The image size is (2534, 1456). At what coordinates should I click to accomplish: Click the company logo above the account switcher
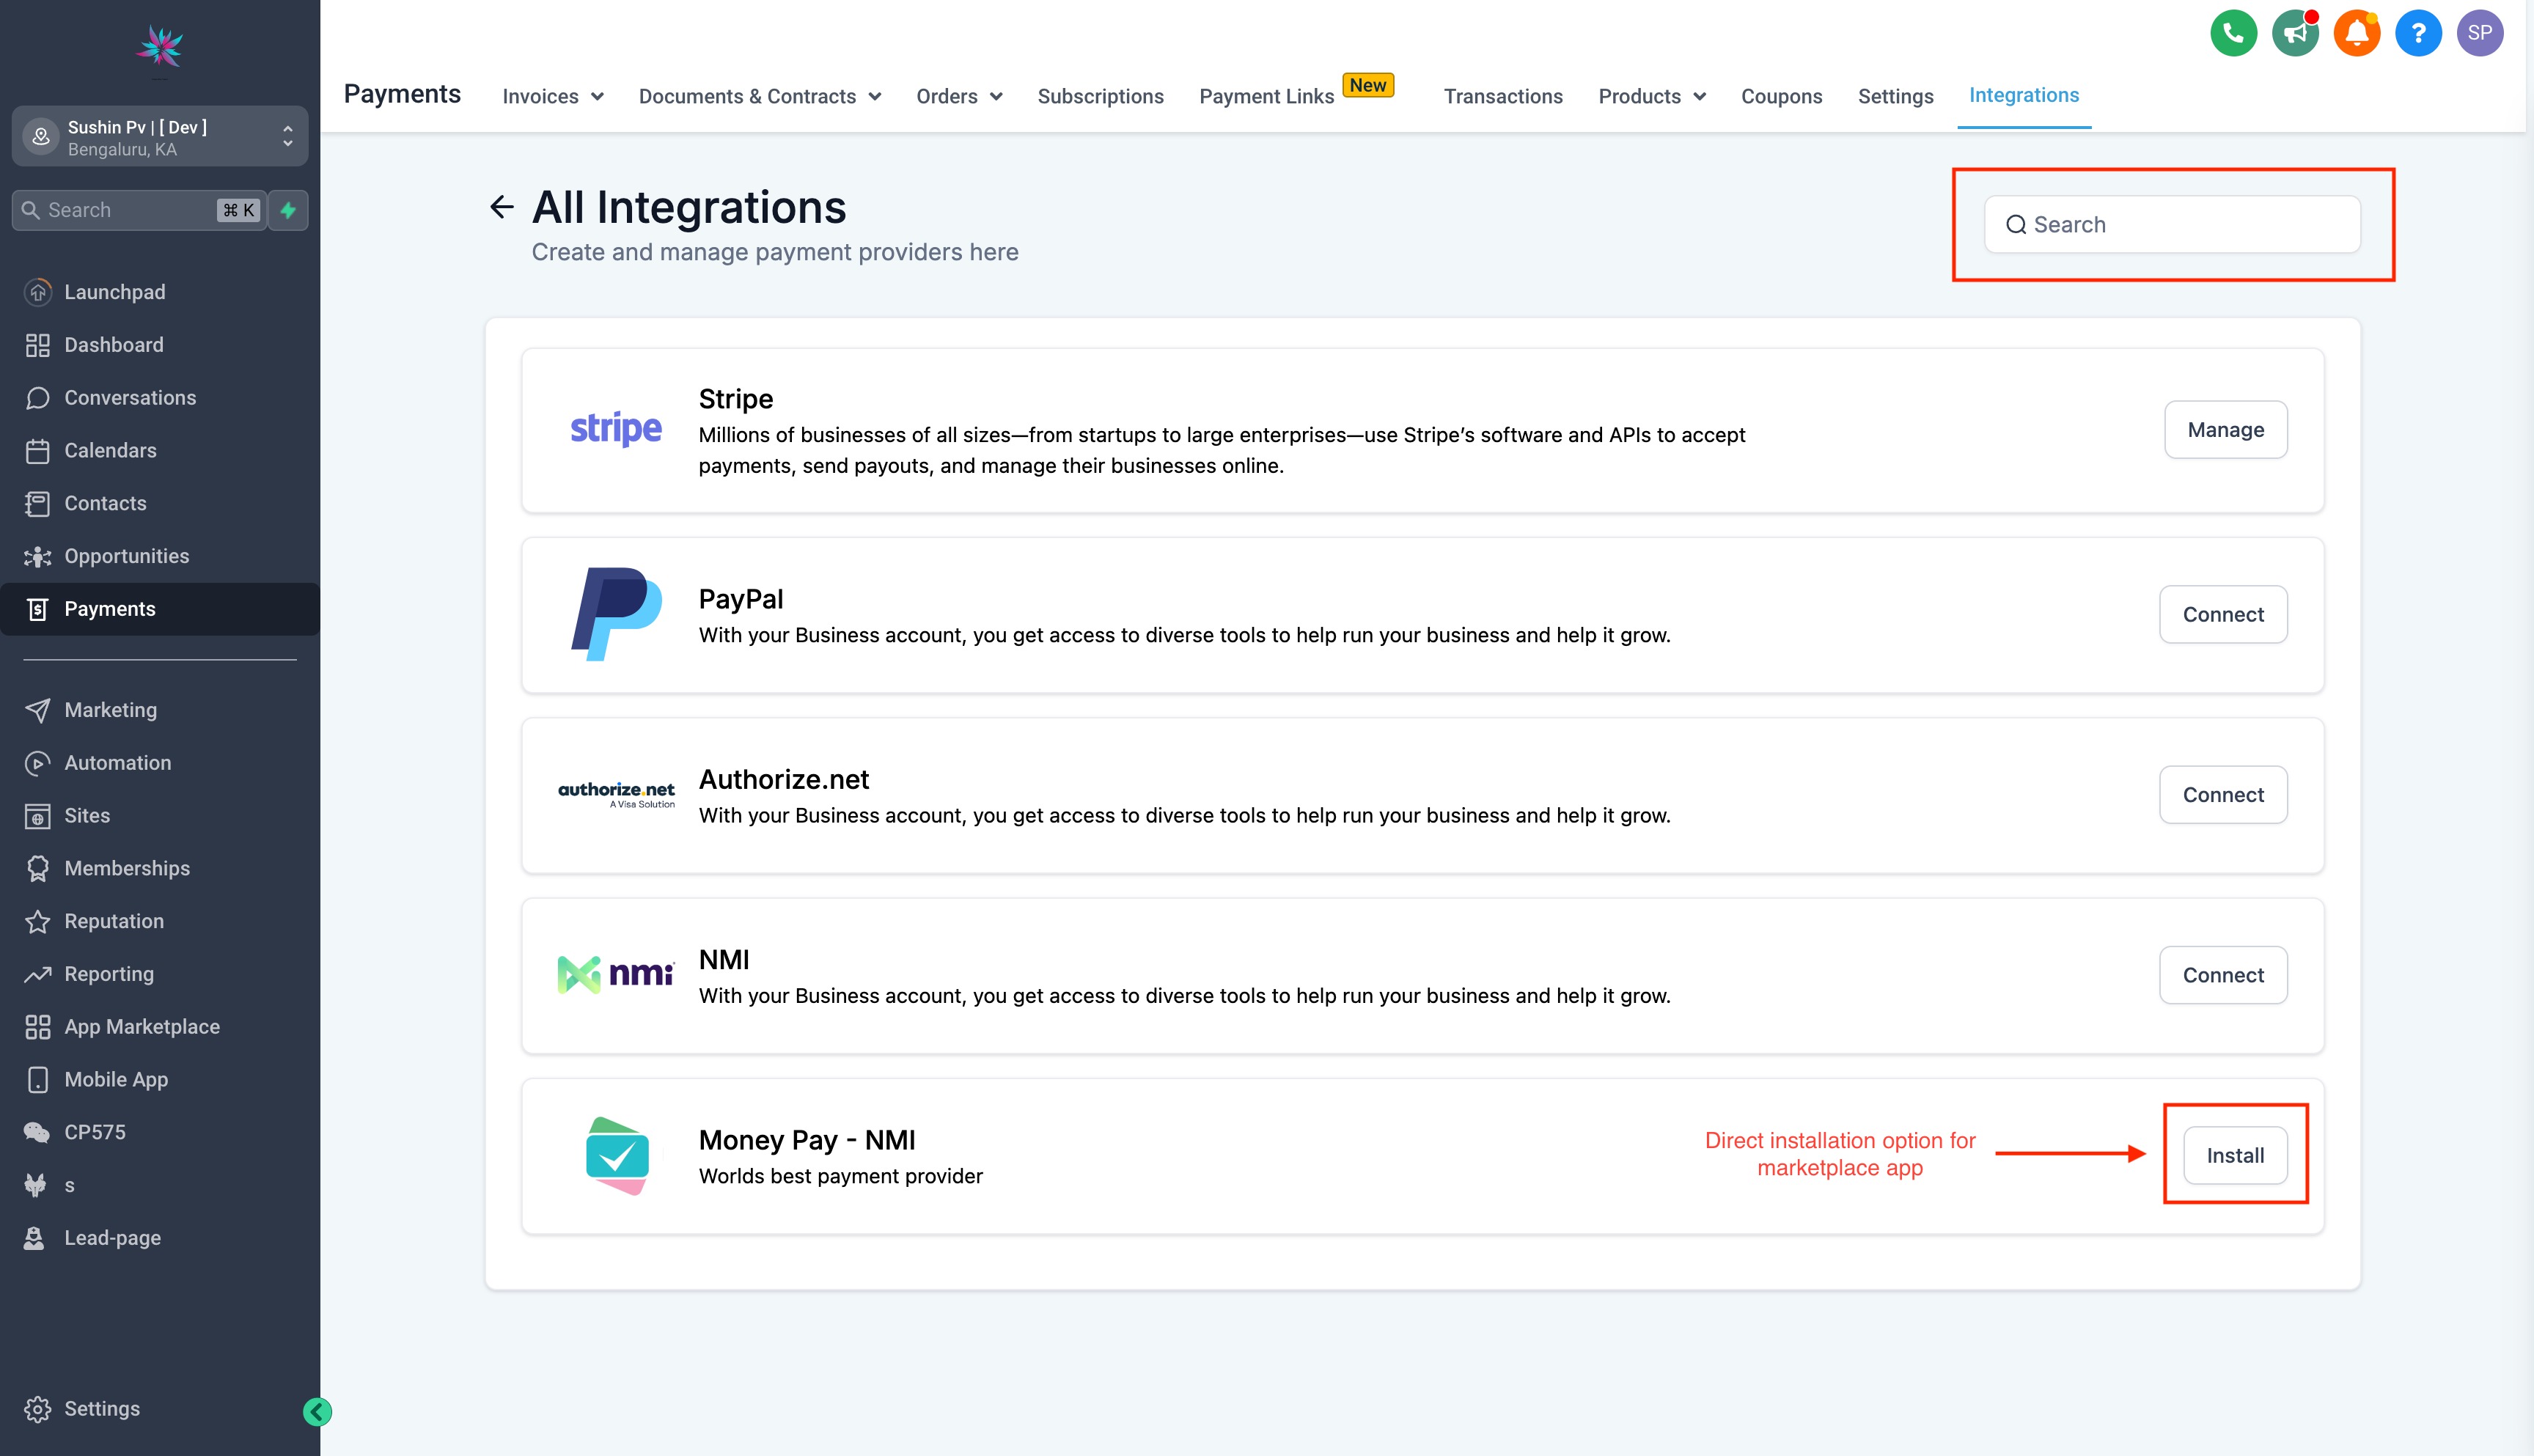160,47
